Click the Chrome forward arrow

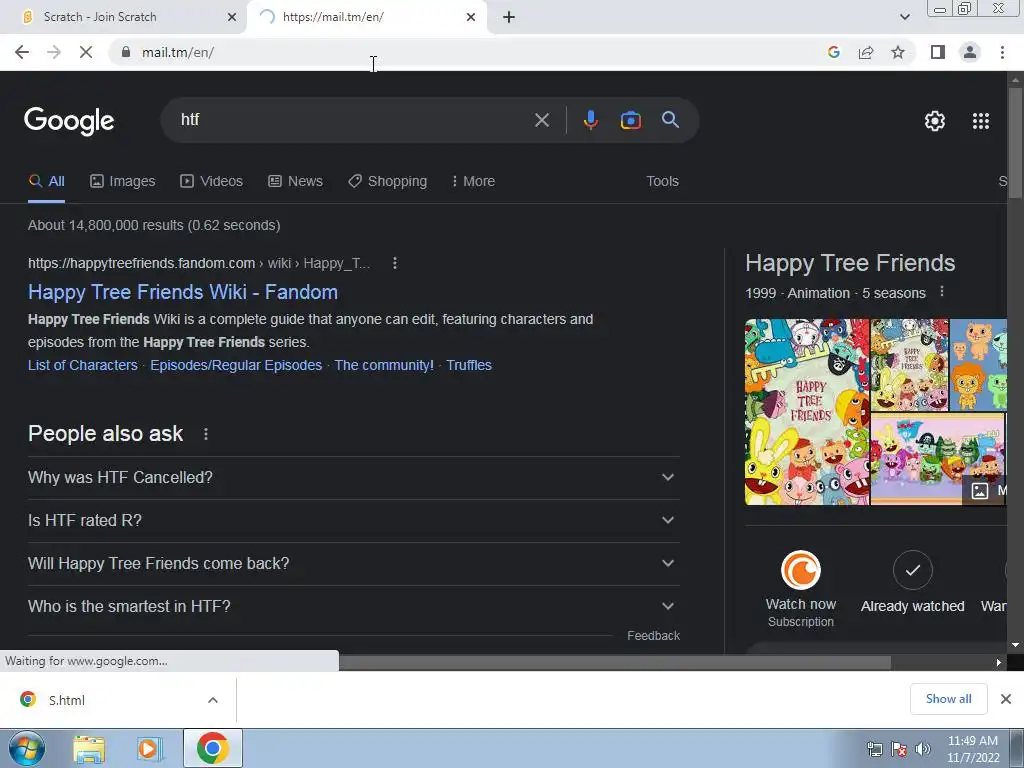[x=54, y=52]
